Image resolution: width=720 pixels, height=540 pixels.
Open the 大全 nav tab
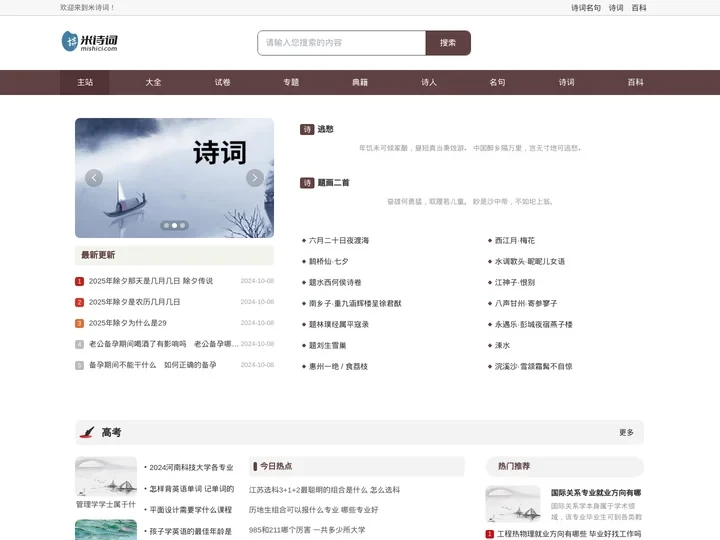click(x=153, y=82)
